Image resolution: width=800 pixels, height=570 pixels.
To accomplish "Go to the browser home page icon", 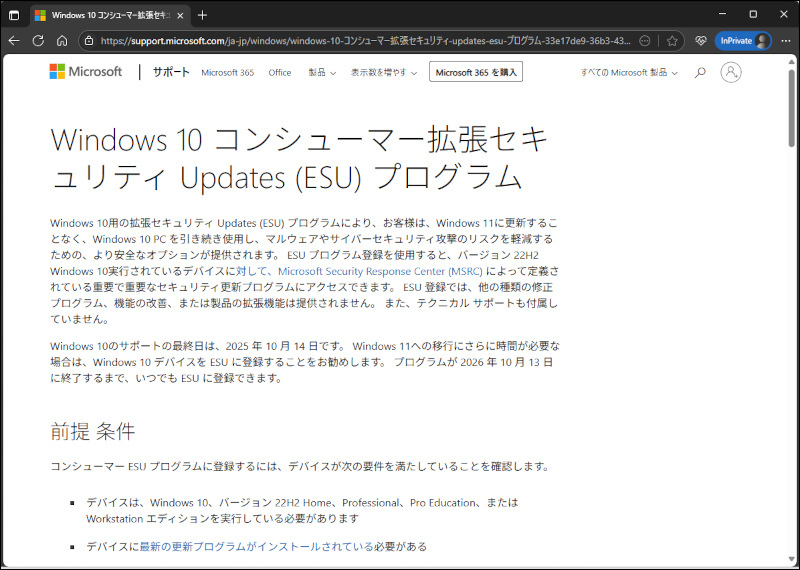I will click(x=62, y=41).
